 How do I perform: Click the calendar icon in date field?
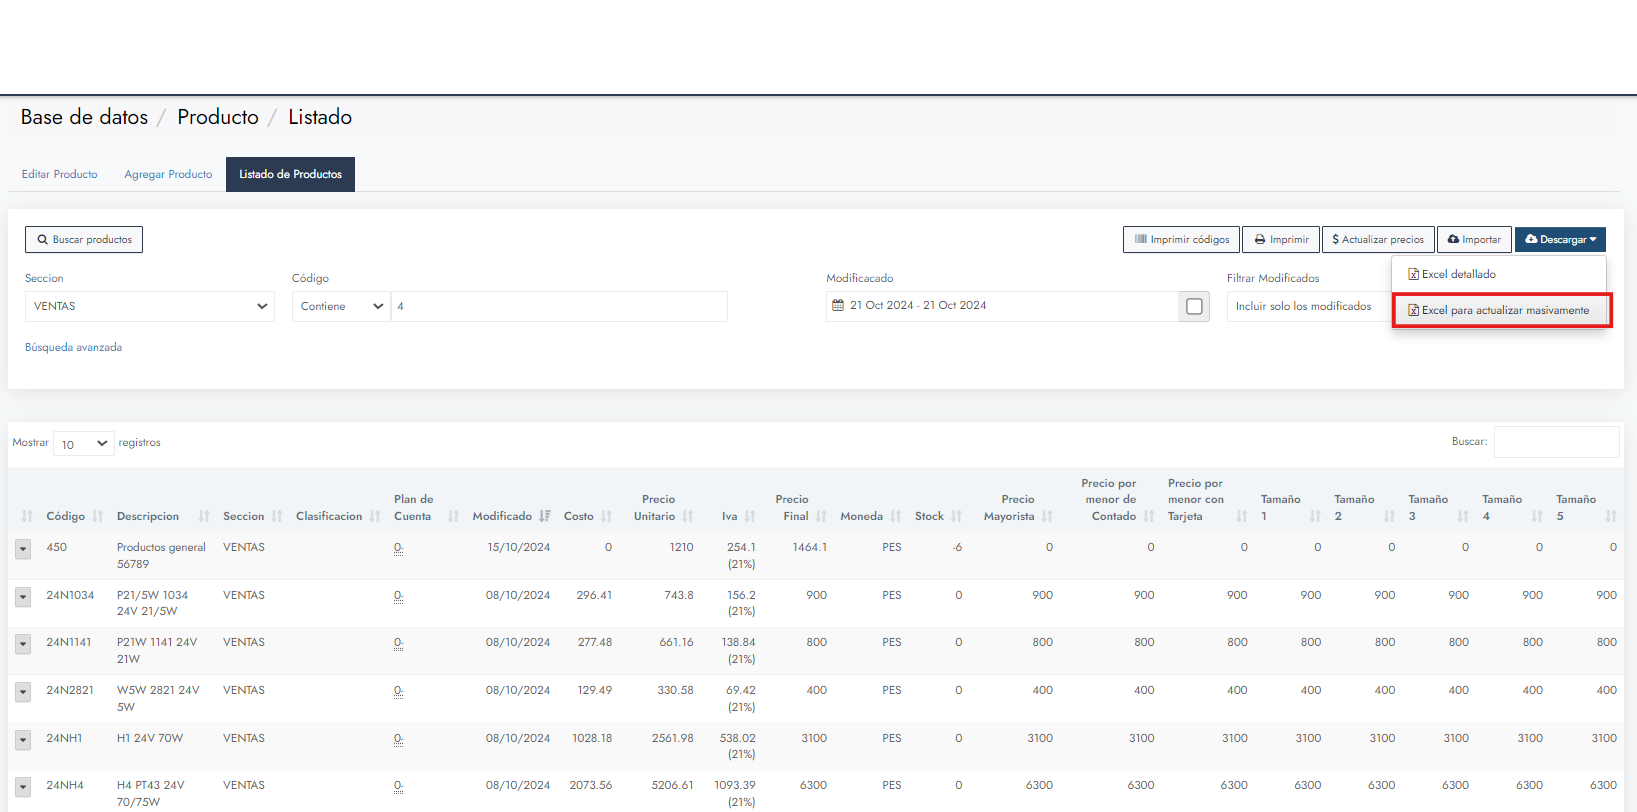838,305
